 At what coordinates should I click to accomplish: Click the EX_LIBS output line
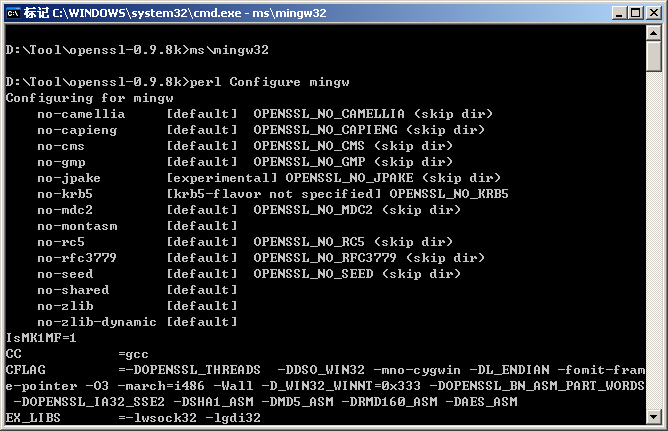point(120,417)
